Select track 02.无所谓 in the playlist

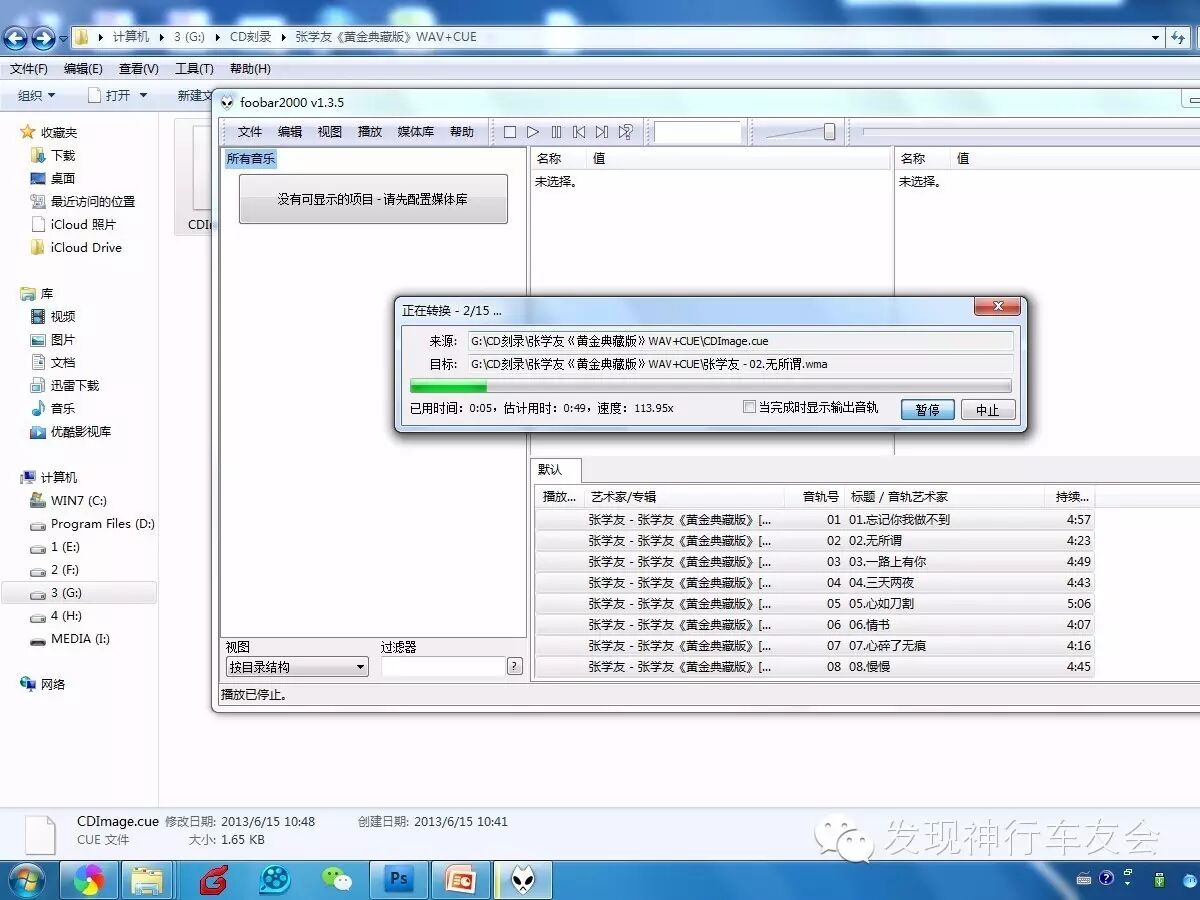tap(814, 541)
